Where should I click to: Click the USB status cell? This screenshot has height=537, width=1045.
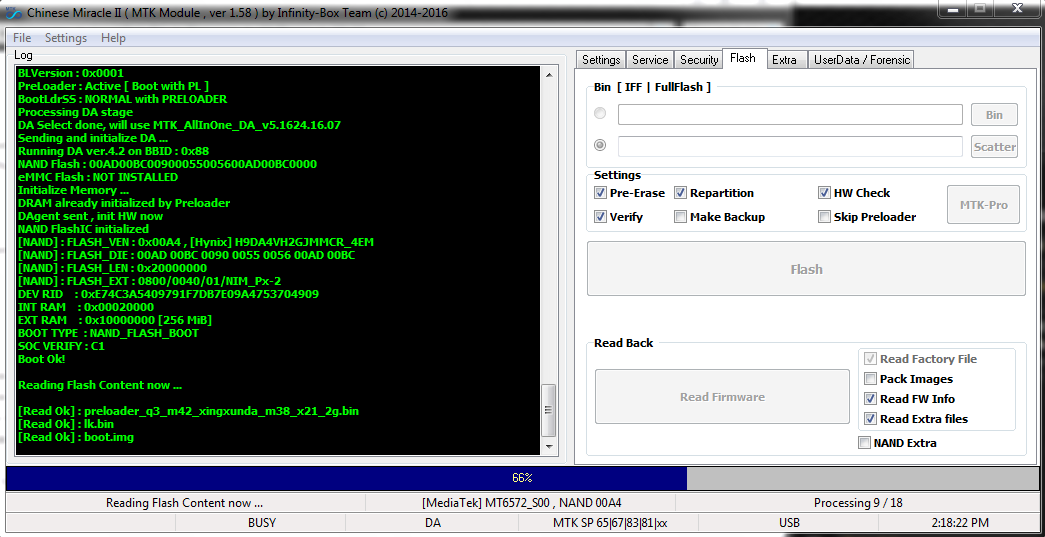(789, 523)
